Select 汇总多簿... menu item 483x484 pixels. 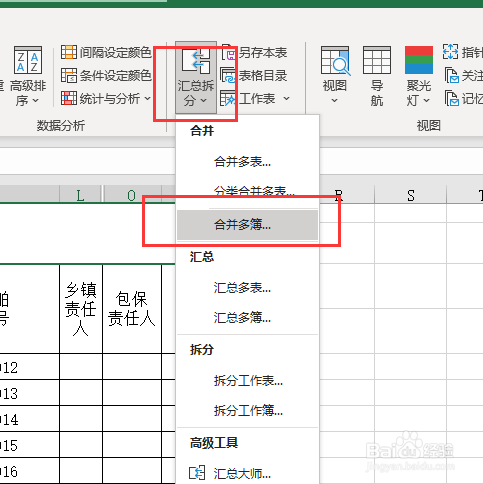point(247,318)
